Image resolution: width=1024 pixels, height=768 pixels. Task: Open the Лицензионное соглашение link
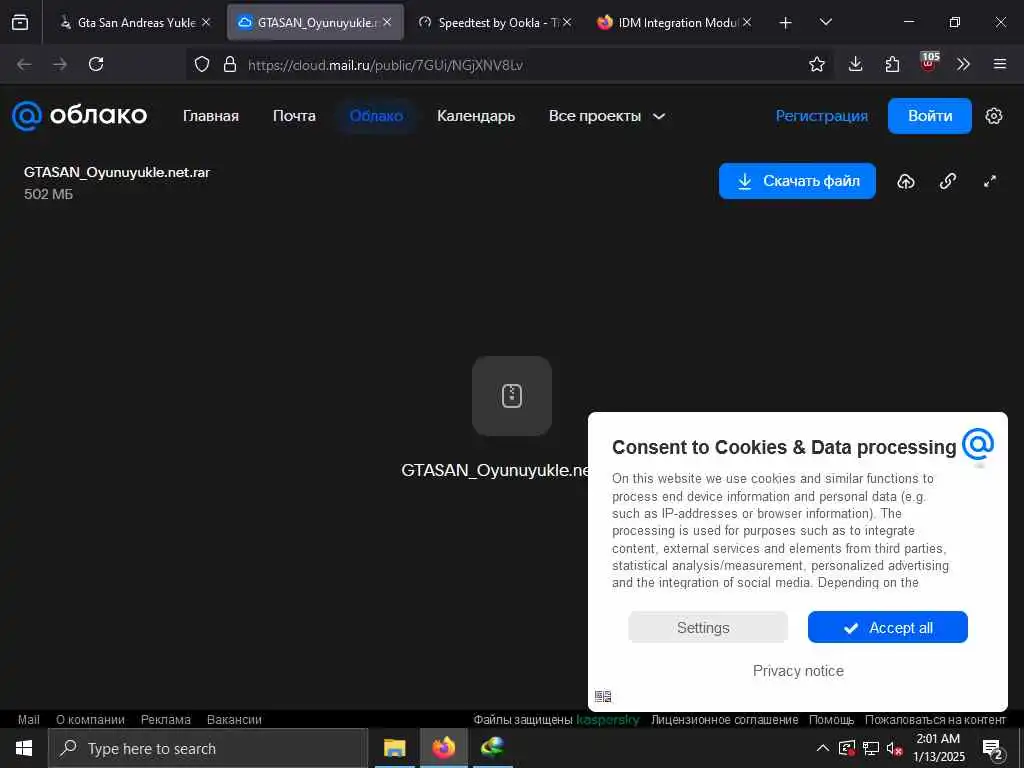(724, 720)
